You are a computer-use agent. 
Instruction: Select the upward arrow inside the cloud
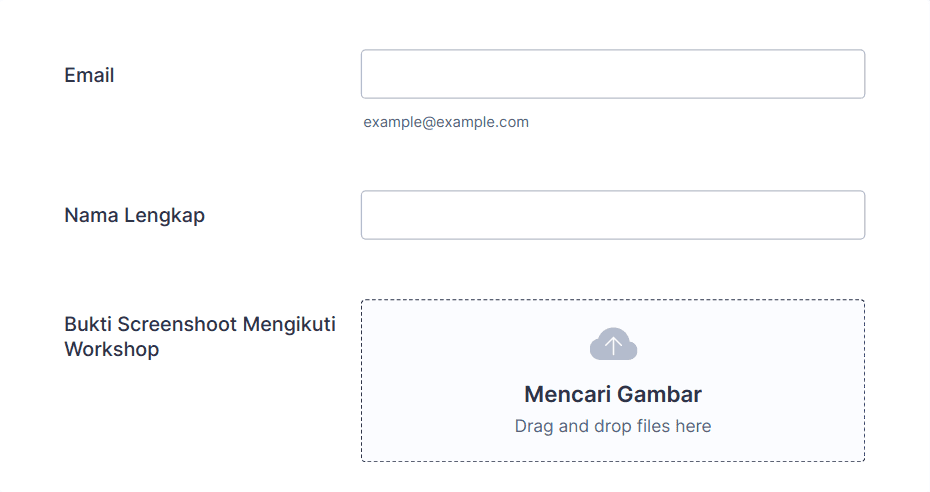pos(613,345)
